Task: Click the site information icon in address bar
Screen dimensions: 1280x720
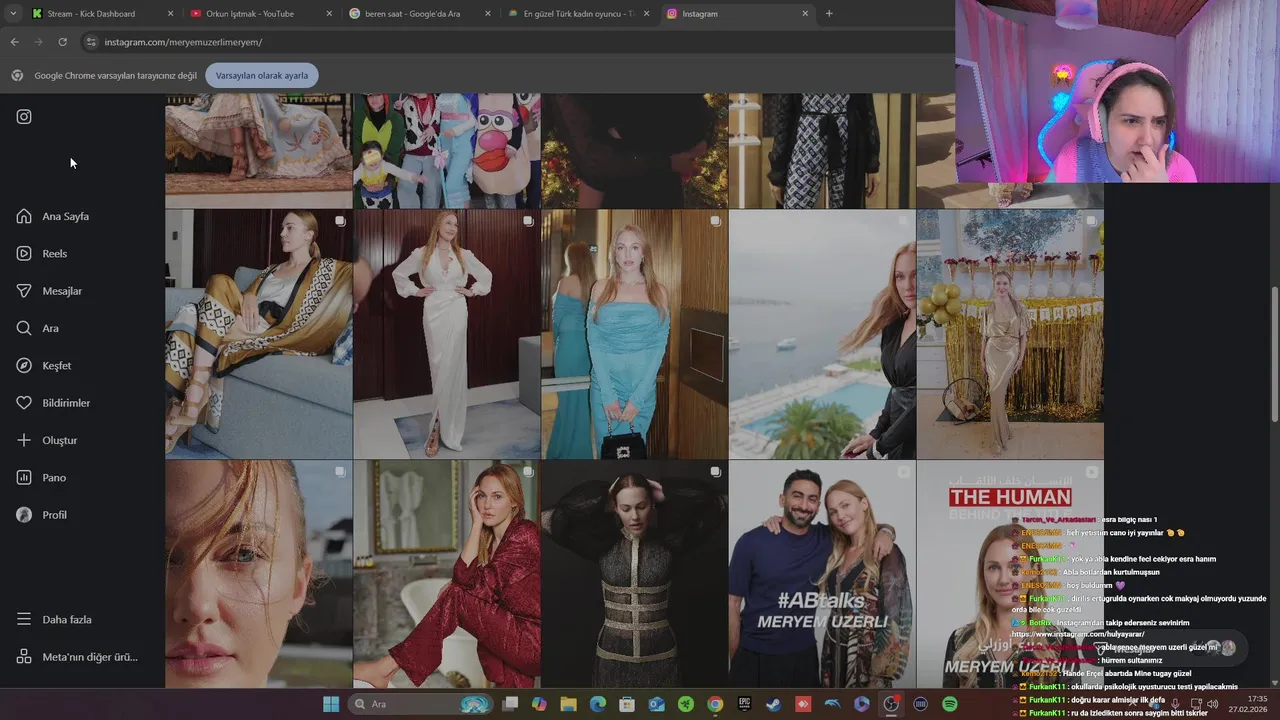Action: pos(91,42)
